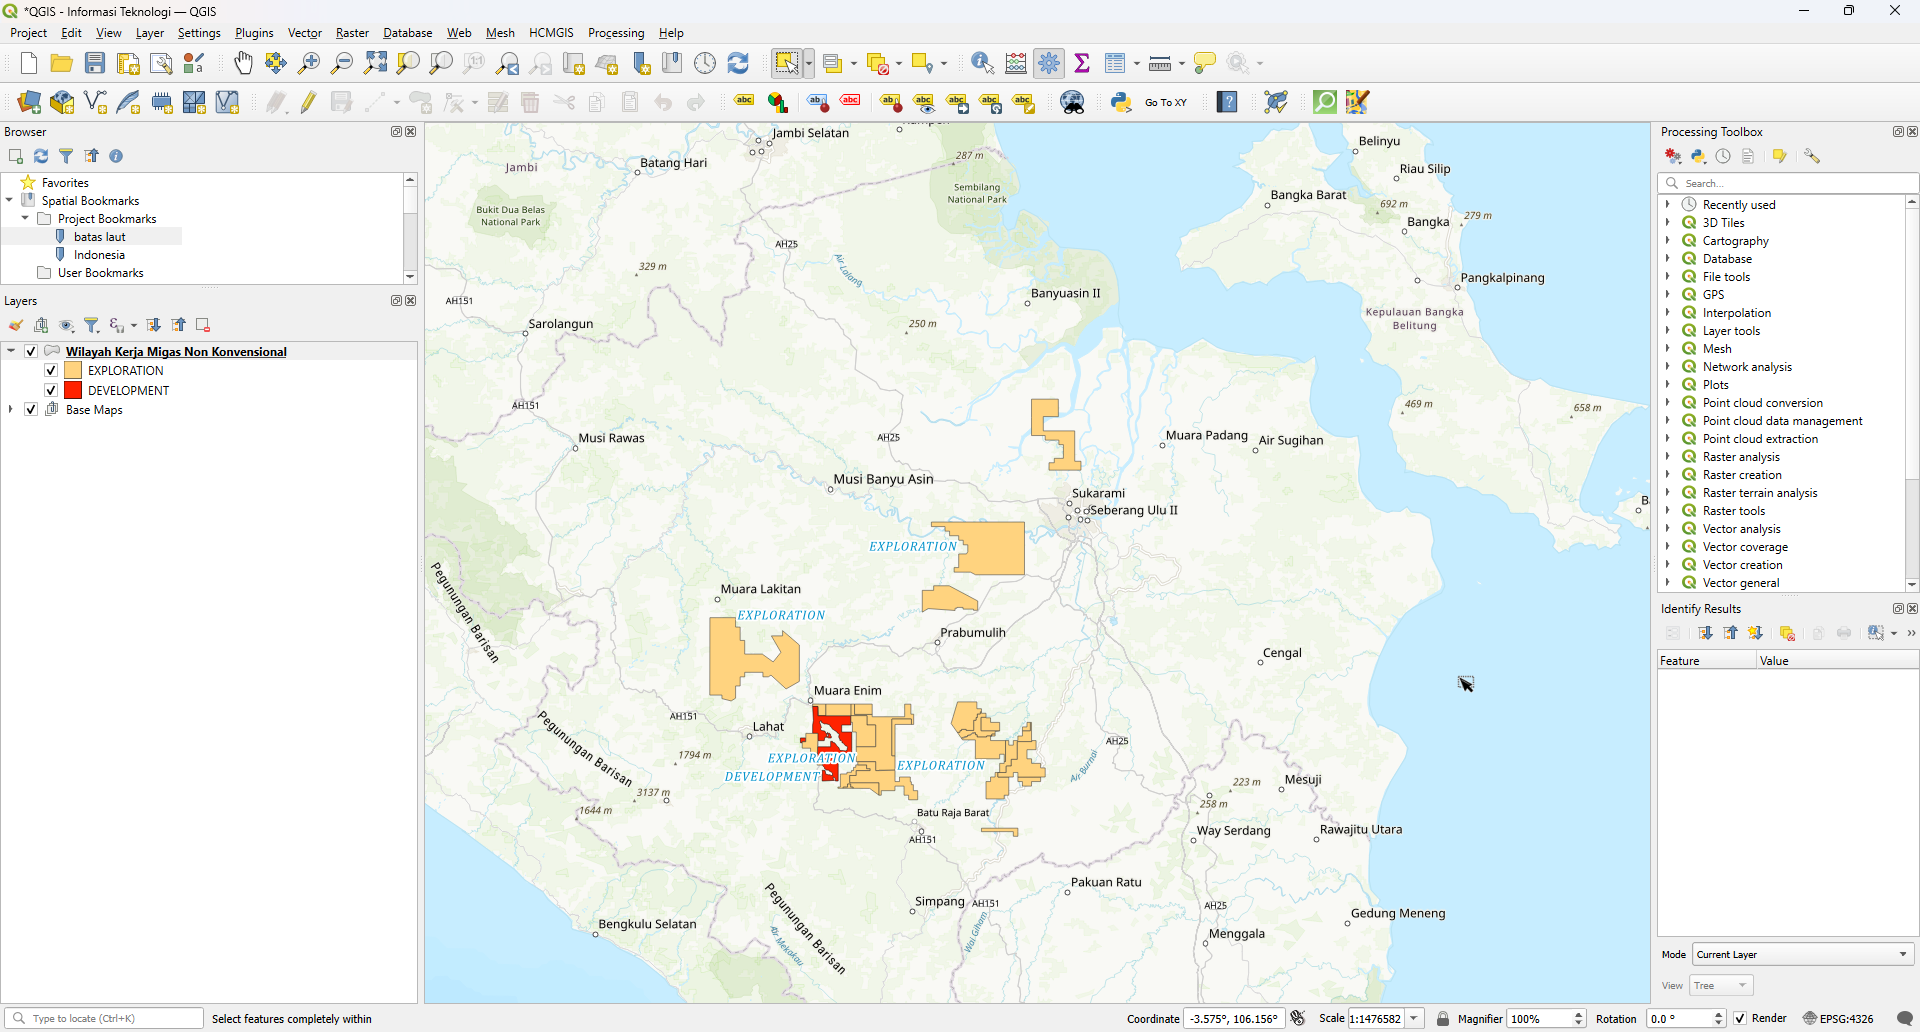
Task: Disable the Render checkbox in status bar
Action: 1740,1018
